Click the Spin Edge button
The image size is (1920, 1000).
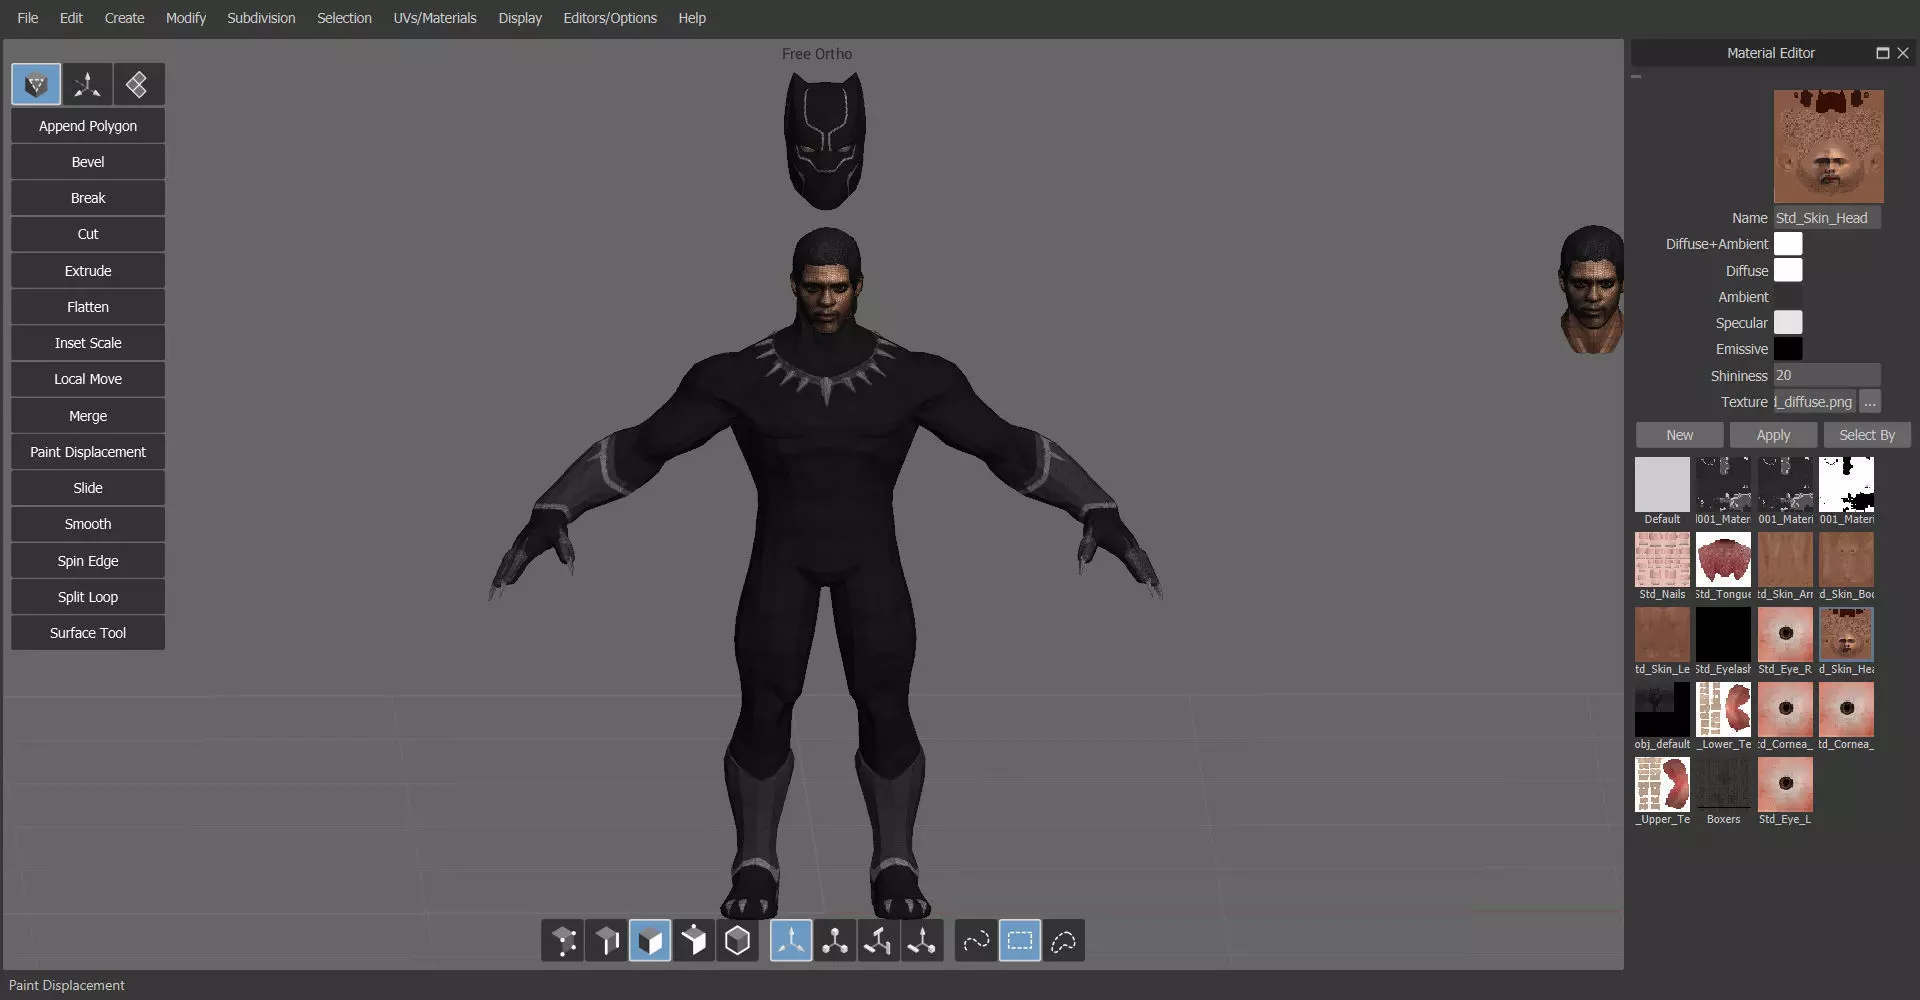(88, 561)
